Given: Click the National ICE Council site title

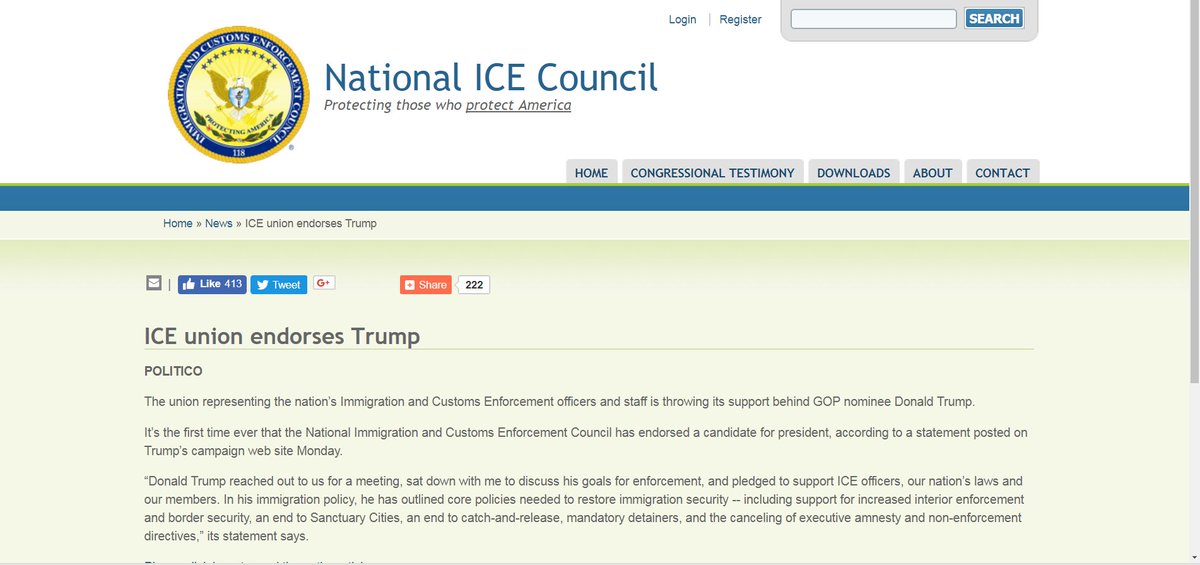Looking at the screenshot, I should point(491,77).
